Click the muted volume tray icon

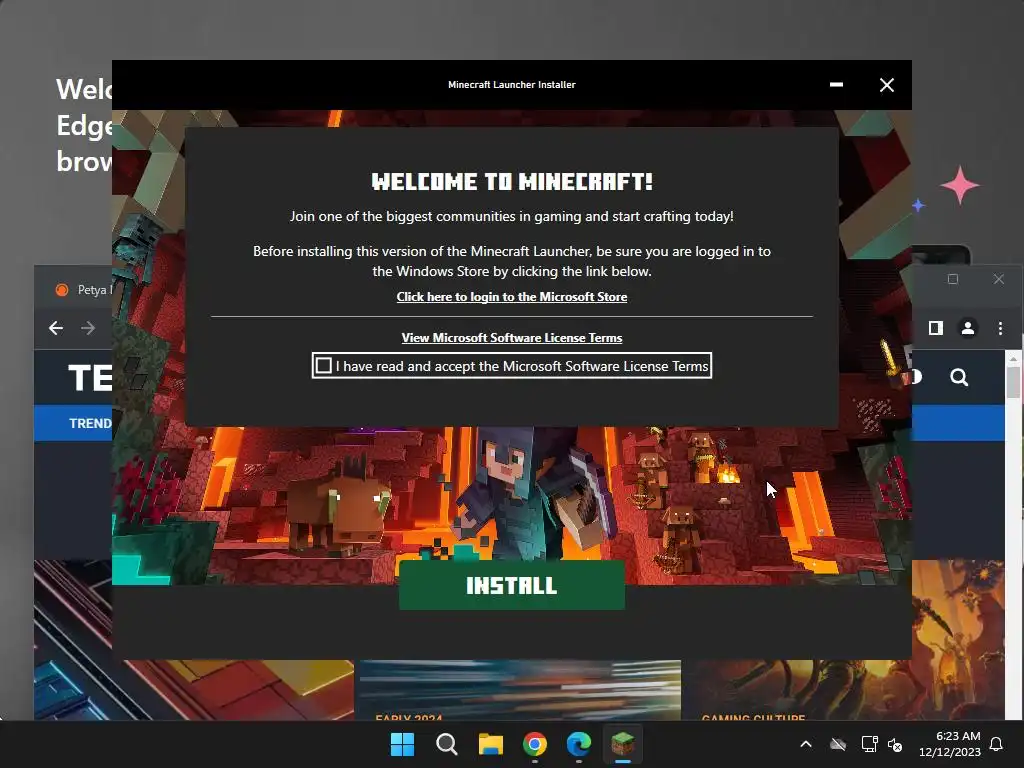pos(895,744)
